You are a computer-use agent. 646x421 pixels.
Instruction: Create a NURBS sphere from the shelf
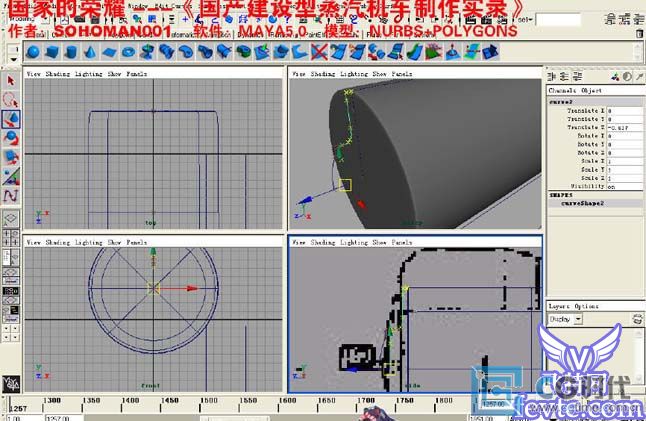click(33, 52)
